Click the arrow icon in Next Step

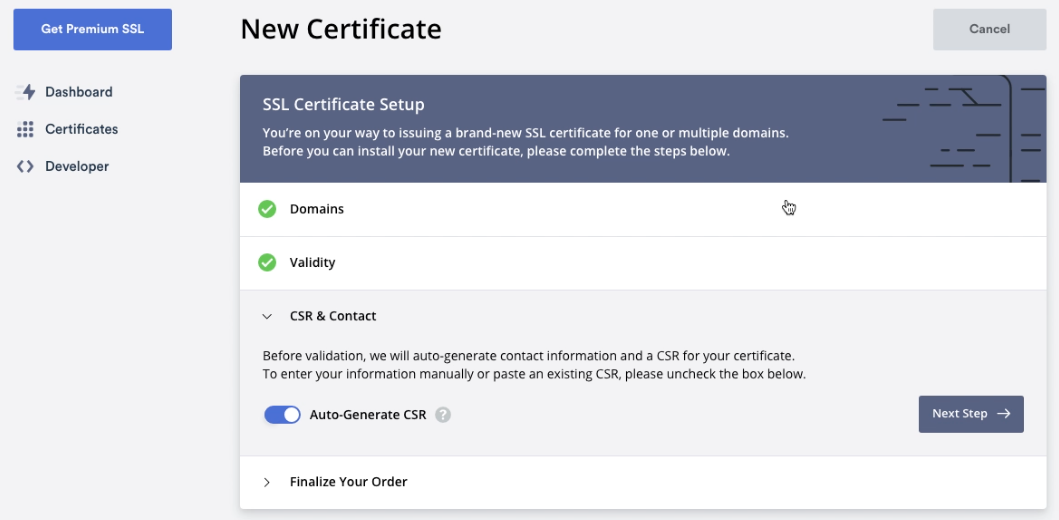coord(1004,414)
